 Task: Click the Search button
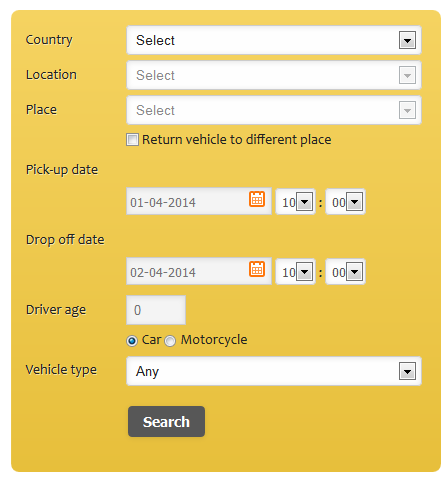tap(166, 421)
